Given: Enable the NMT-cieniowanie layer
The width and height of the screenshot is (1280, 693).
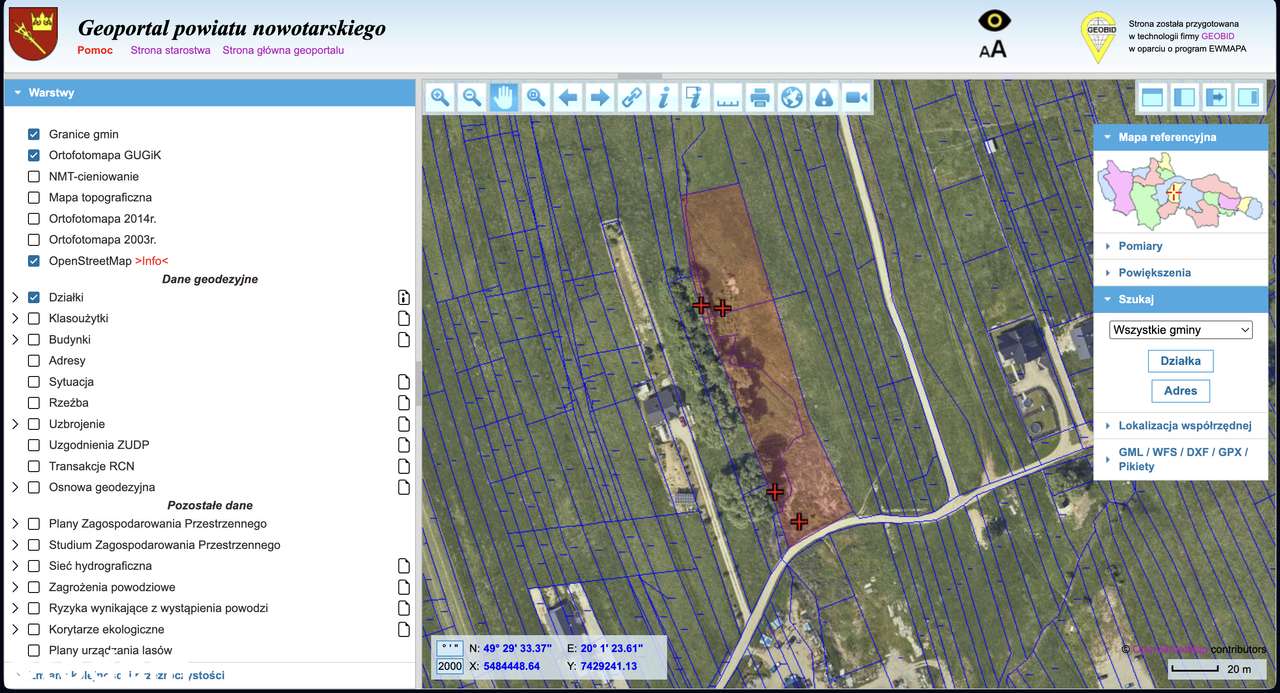Looking at the screenshot, I should (34, 176).
